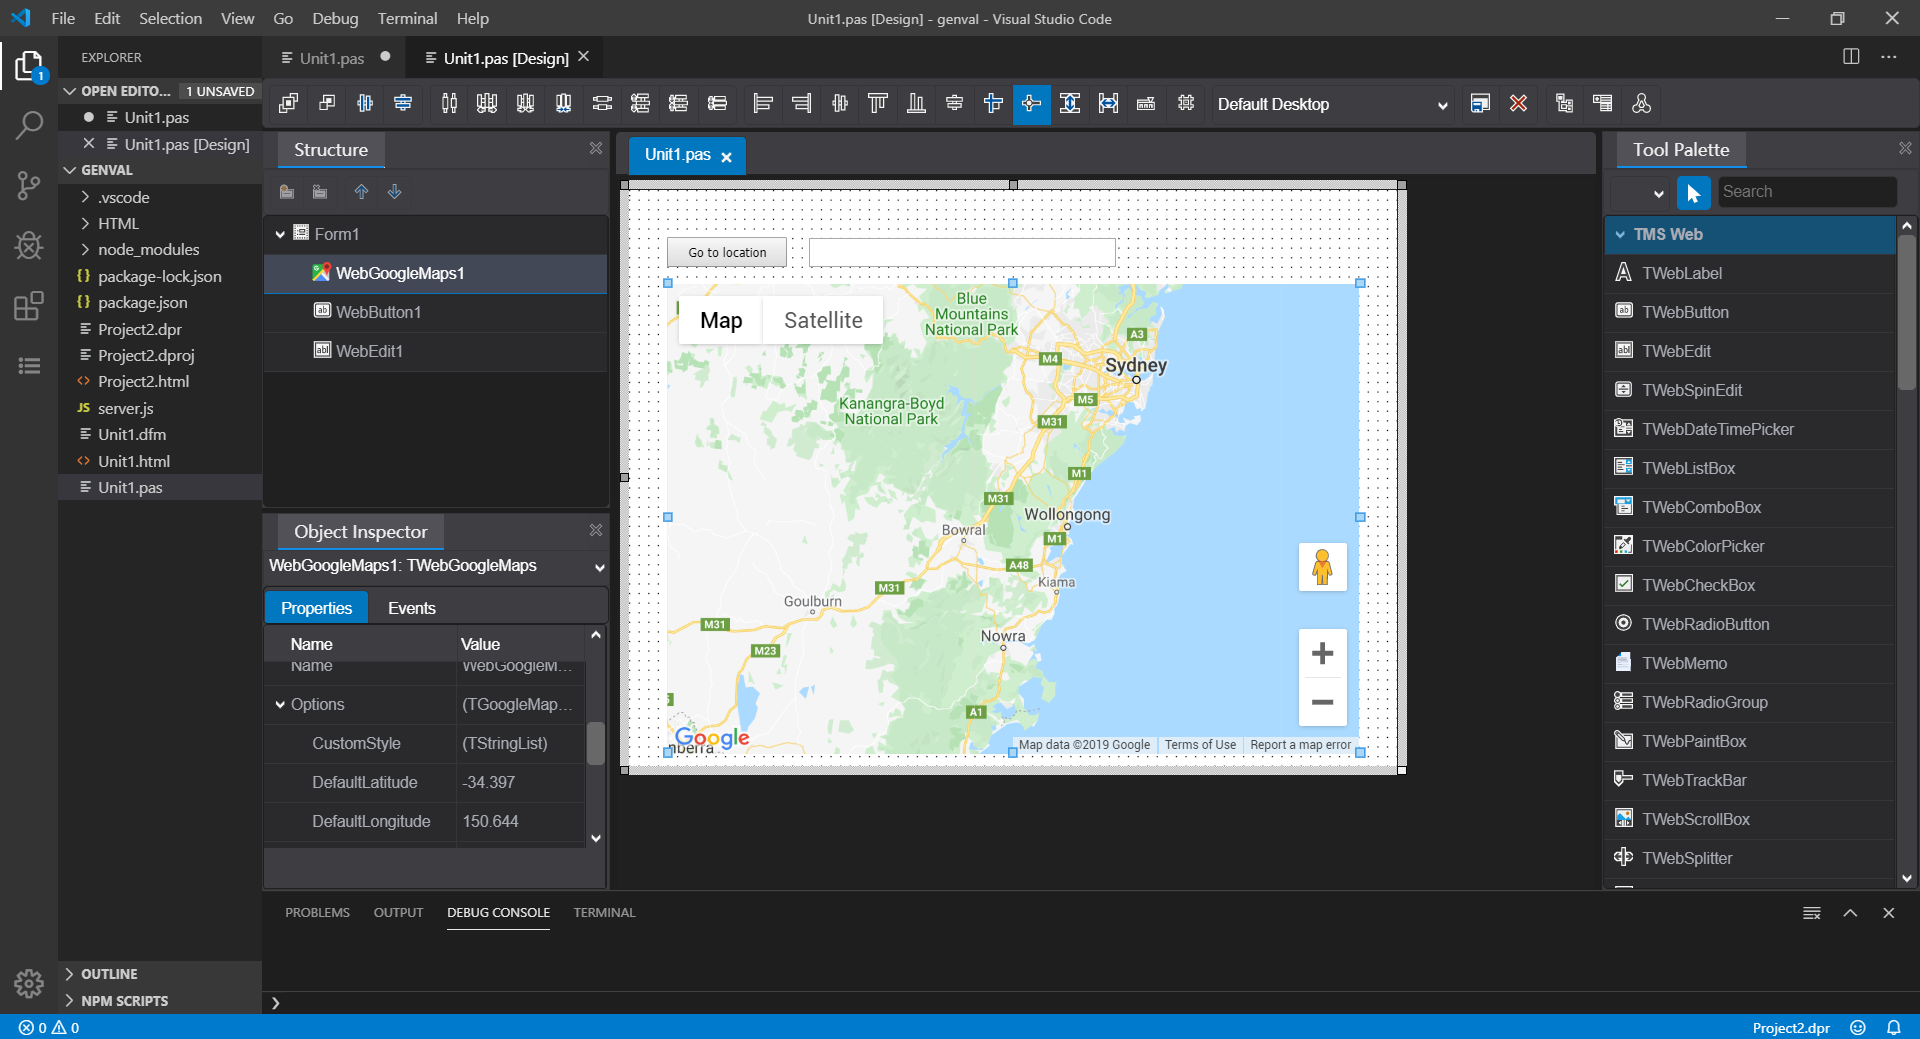Viewport: 1920px width, 1039px height.
Task: Click the Go to location button
Action: (x=727, y=252)
